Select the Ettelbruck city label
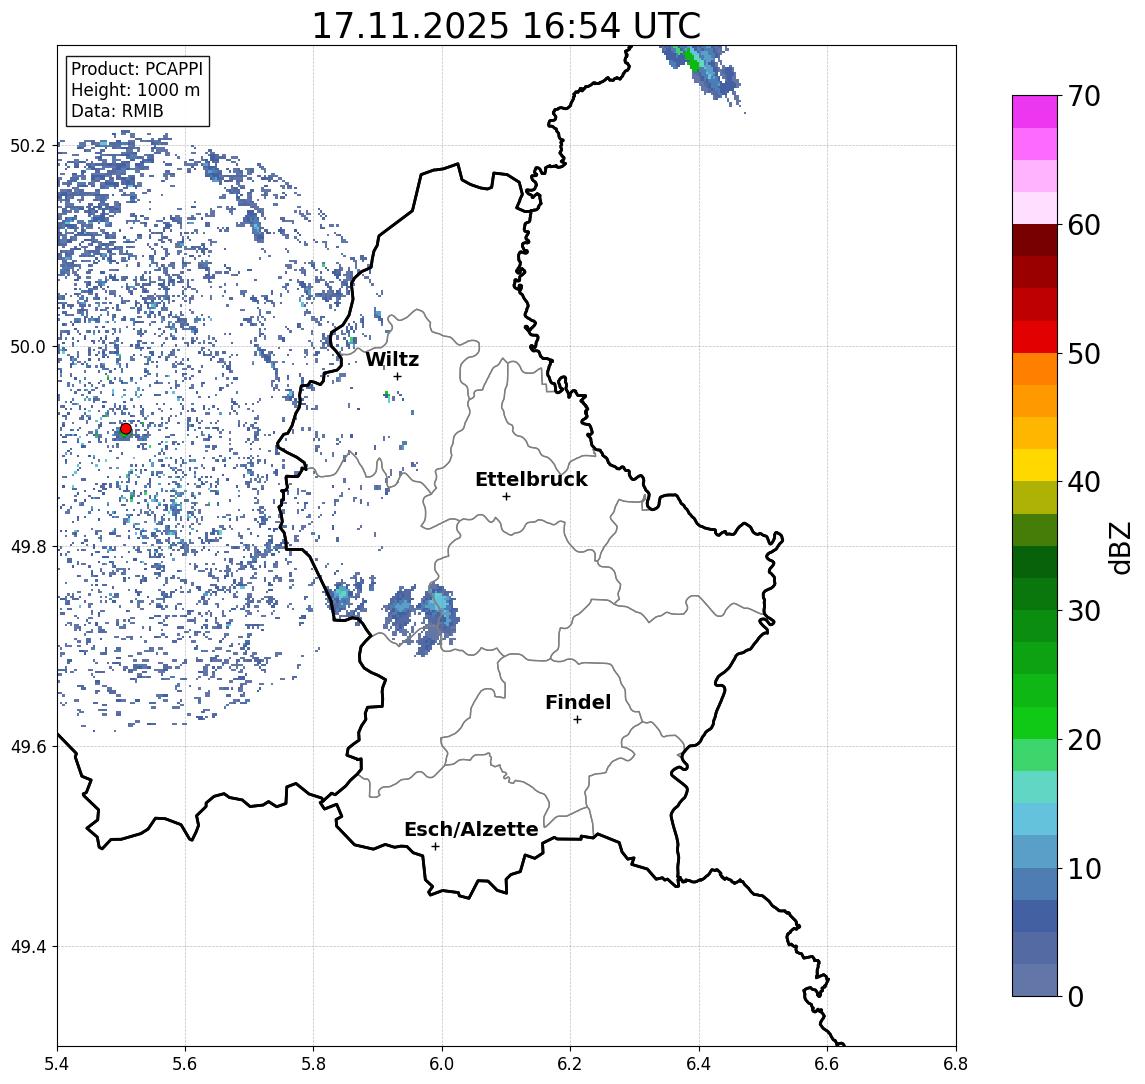 531,479
